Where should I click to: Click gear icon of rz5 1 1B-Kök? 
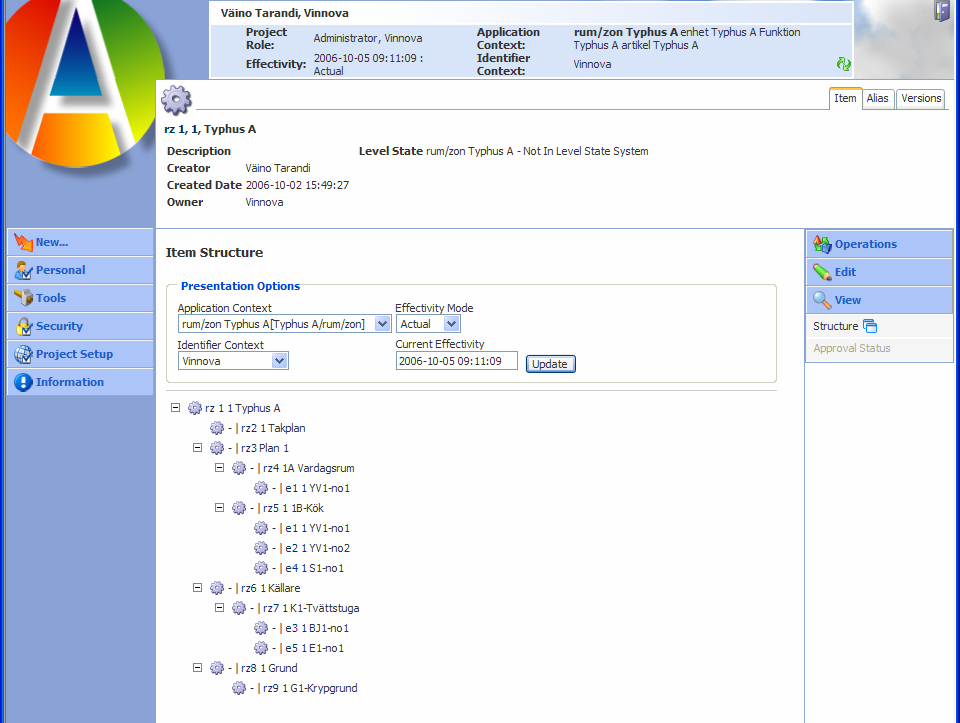tap(239, 508)
